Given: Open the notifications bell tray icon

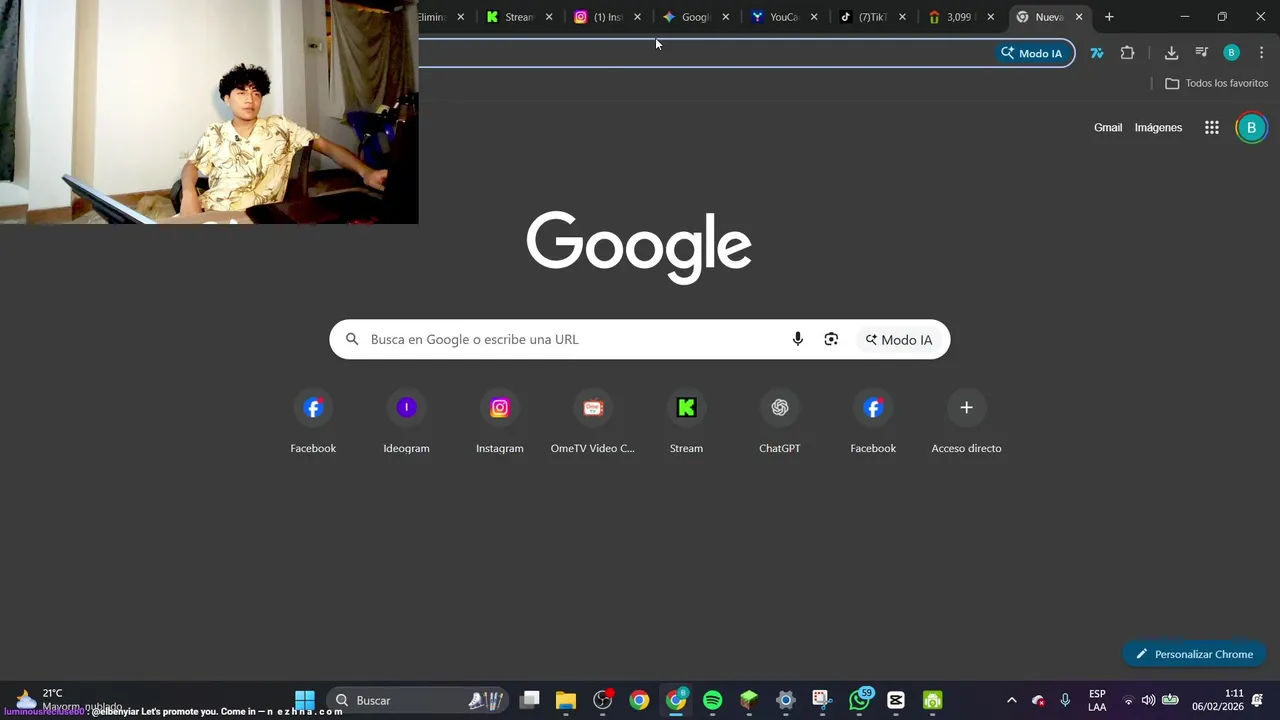Looking at the screenshot, I should [x=1258, y=700].
